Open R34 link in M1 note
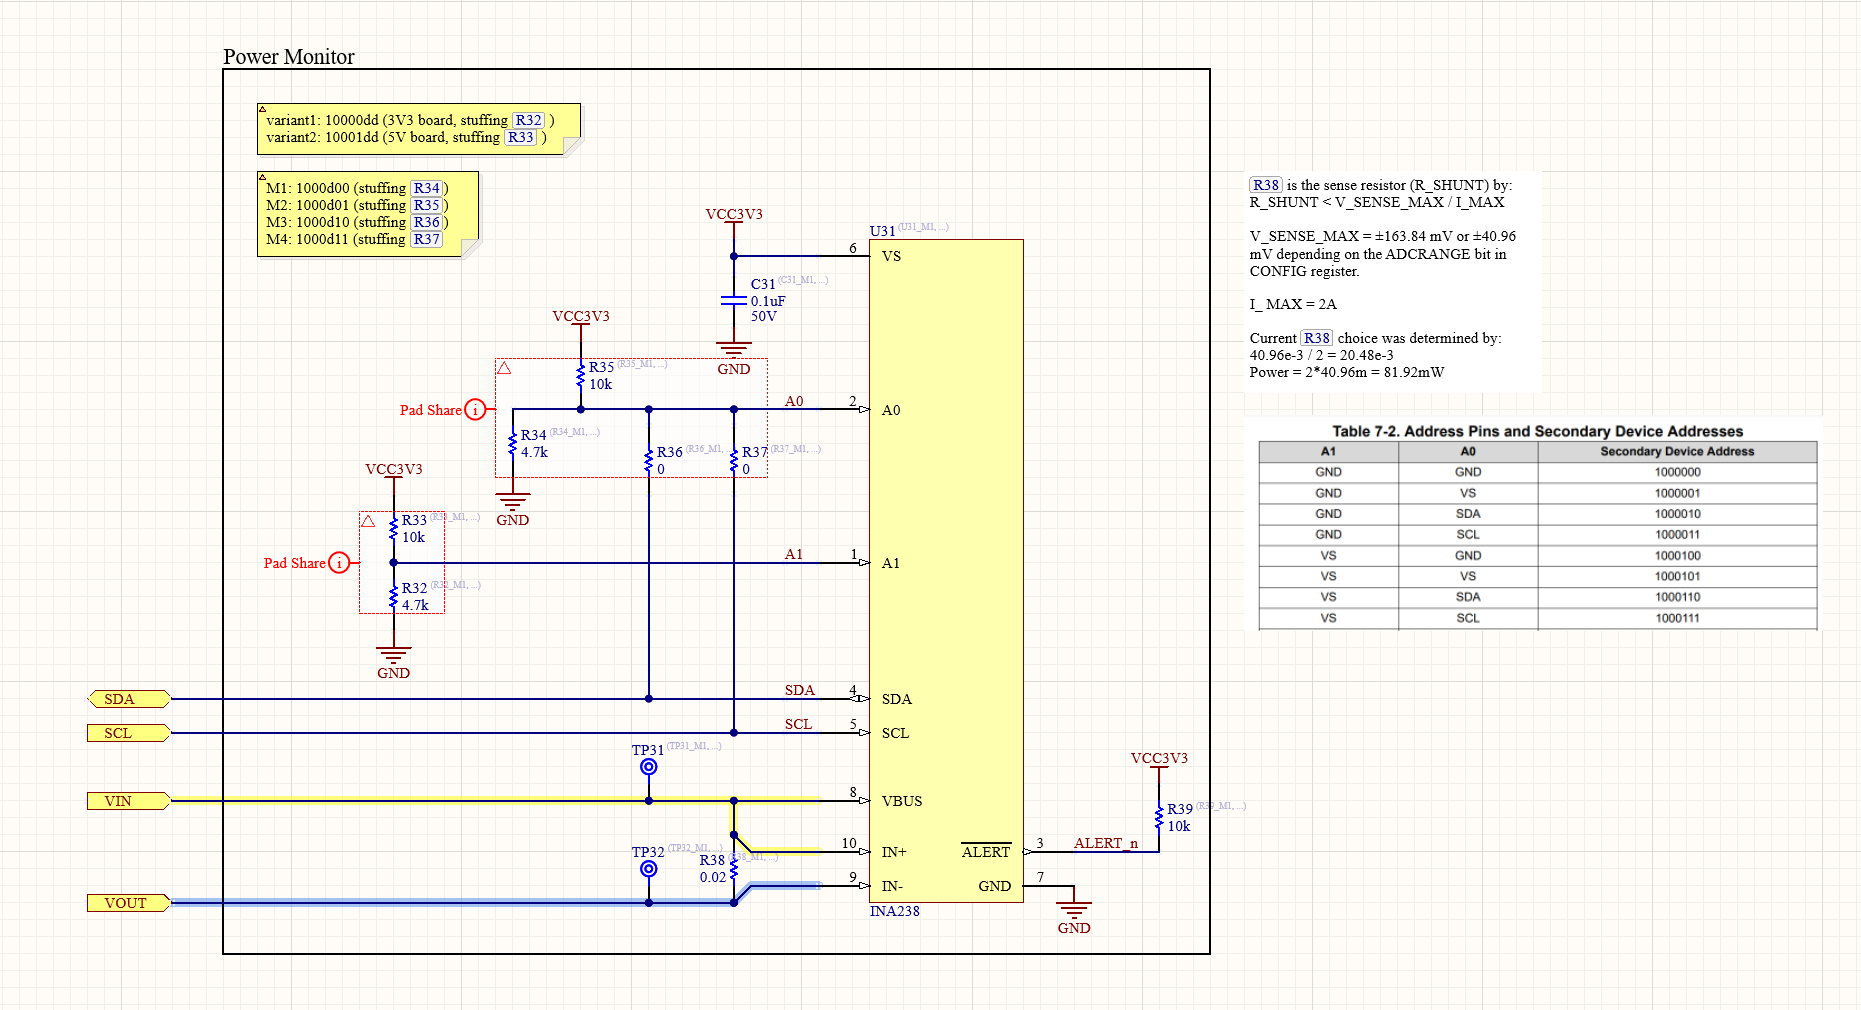 point(427,188)
